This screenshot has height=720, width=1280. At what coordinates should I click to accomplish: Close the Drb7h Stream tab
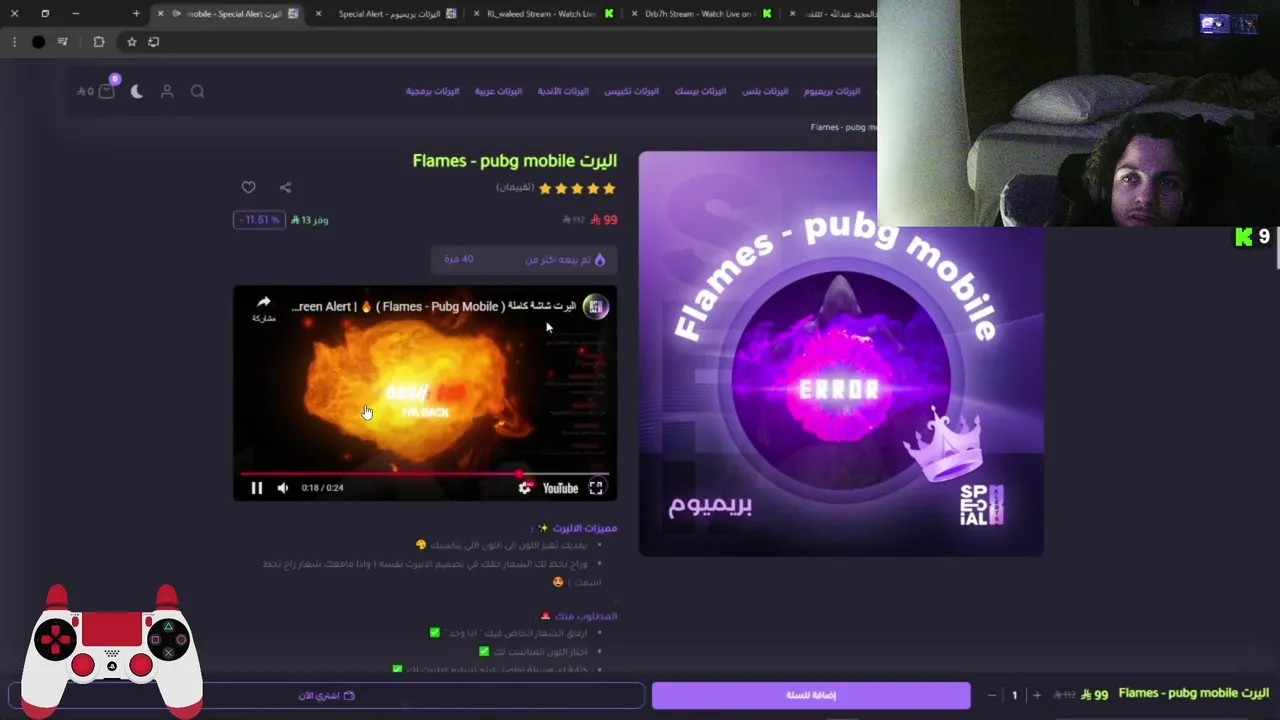pos(635,14)
